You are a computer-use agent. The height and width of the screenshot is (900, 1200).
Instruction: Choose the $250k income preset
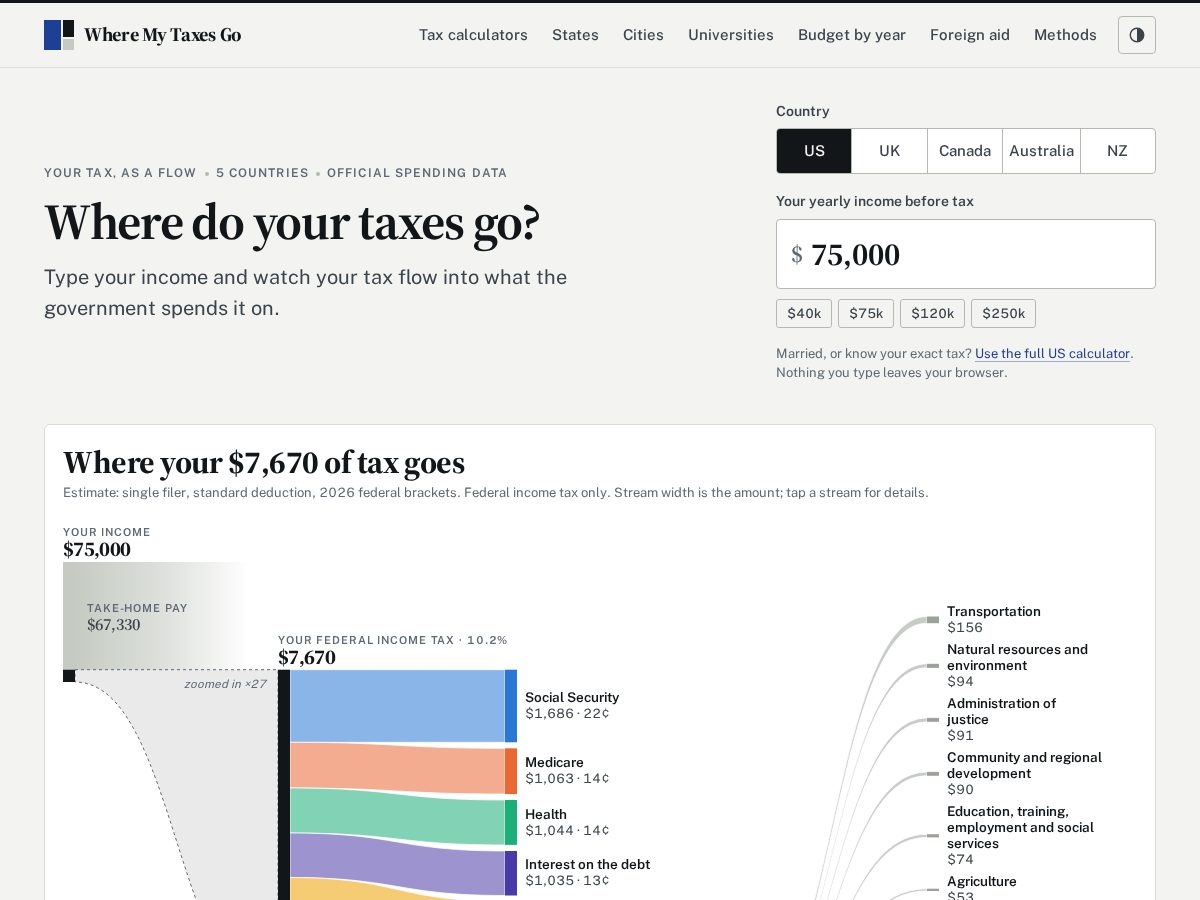[1003, 313]
